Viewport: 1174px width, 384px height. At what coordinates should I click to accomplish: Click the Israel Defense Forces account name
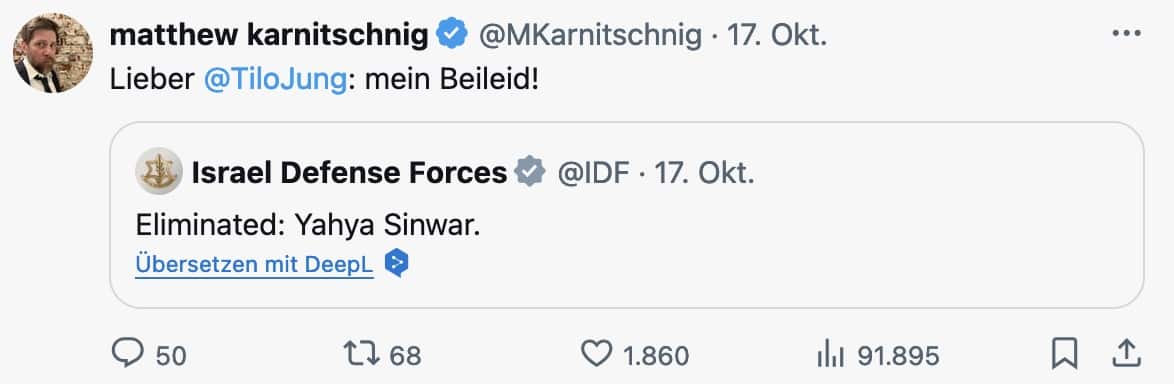(349, 173)
